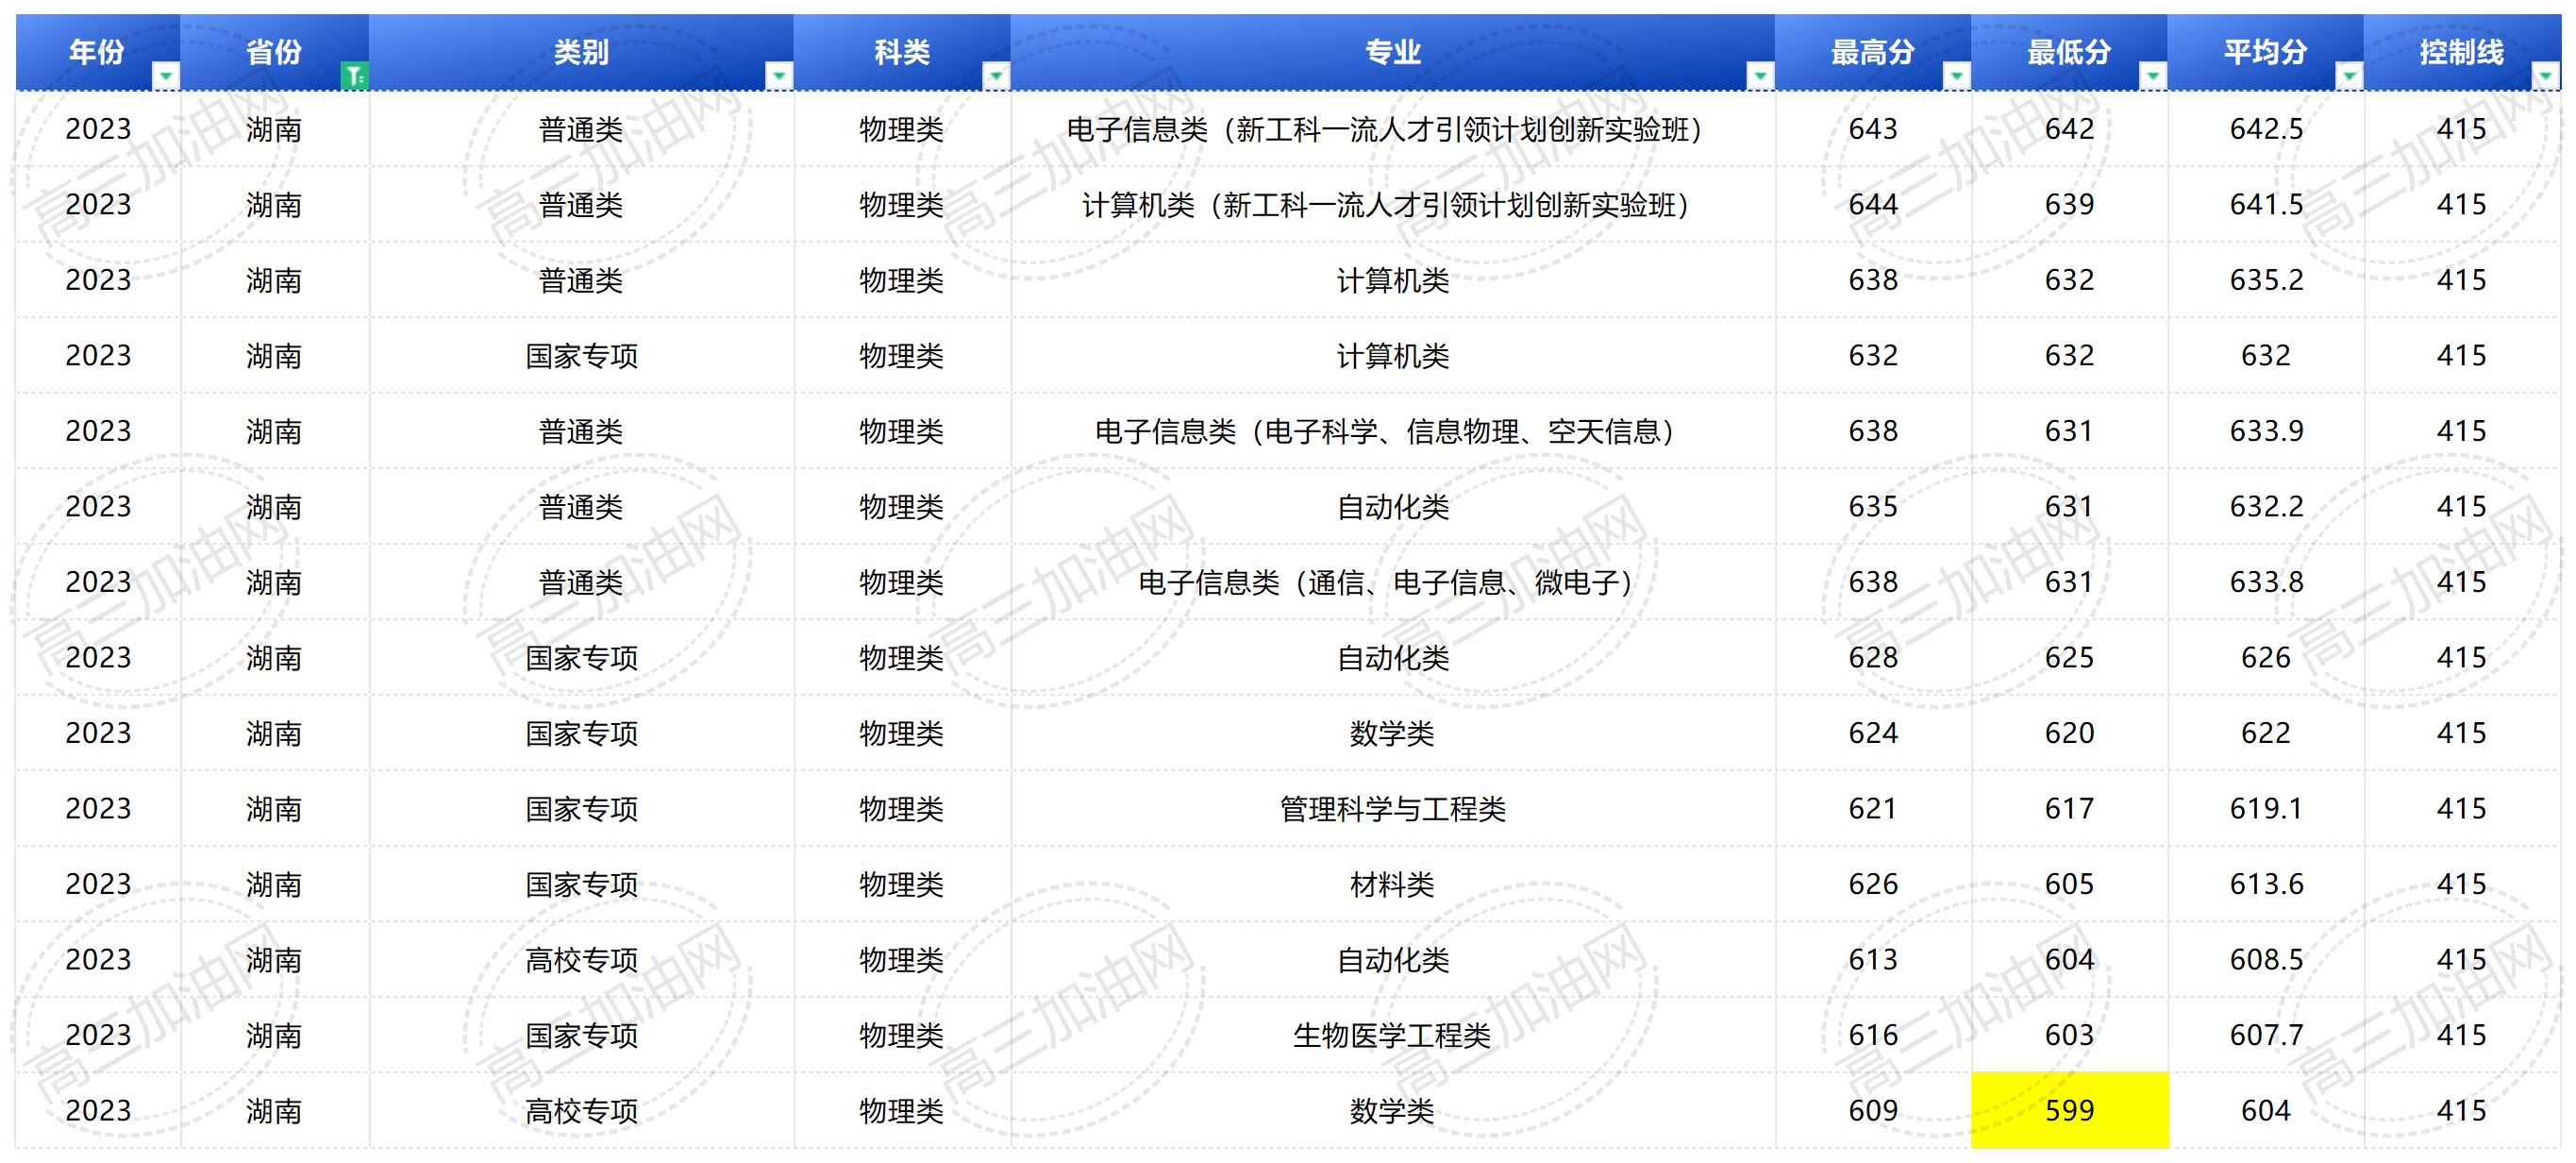The image size is (2576, 1163).
Task: Select the 科类 header cell
Action: [x=902, y=52]
